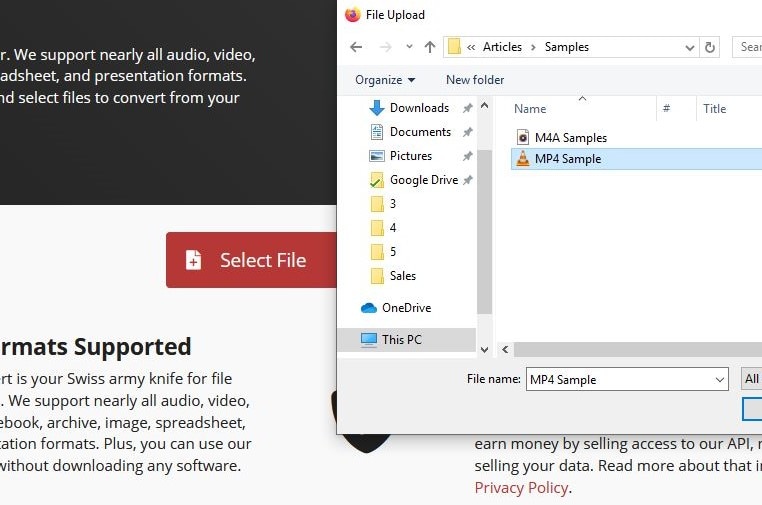Viewport: 762px width, 505px height.
Task: Click the horizontal scrollbar left arrow
Action: coord(505,349)
